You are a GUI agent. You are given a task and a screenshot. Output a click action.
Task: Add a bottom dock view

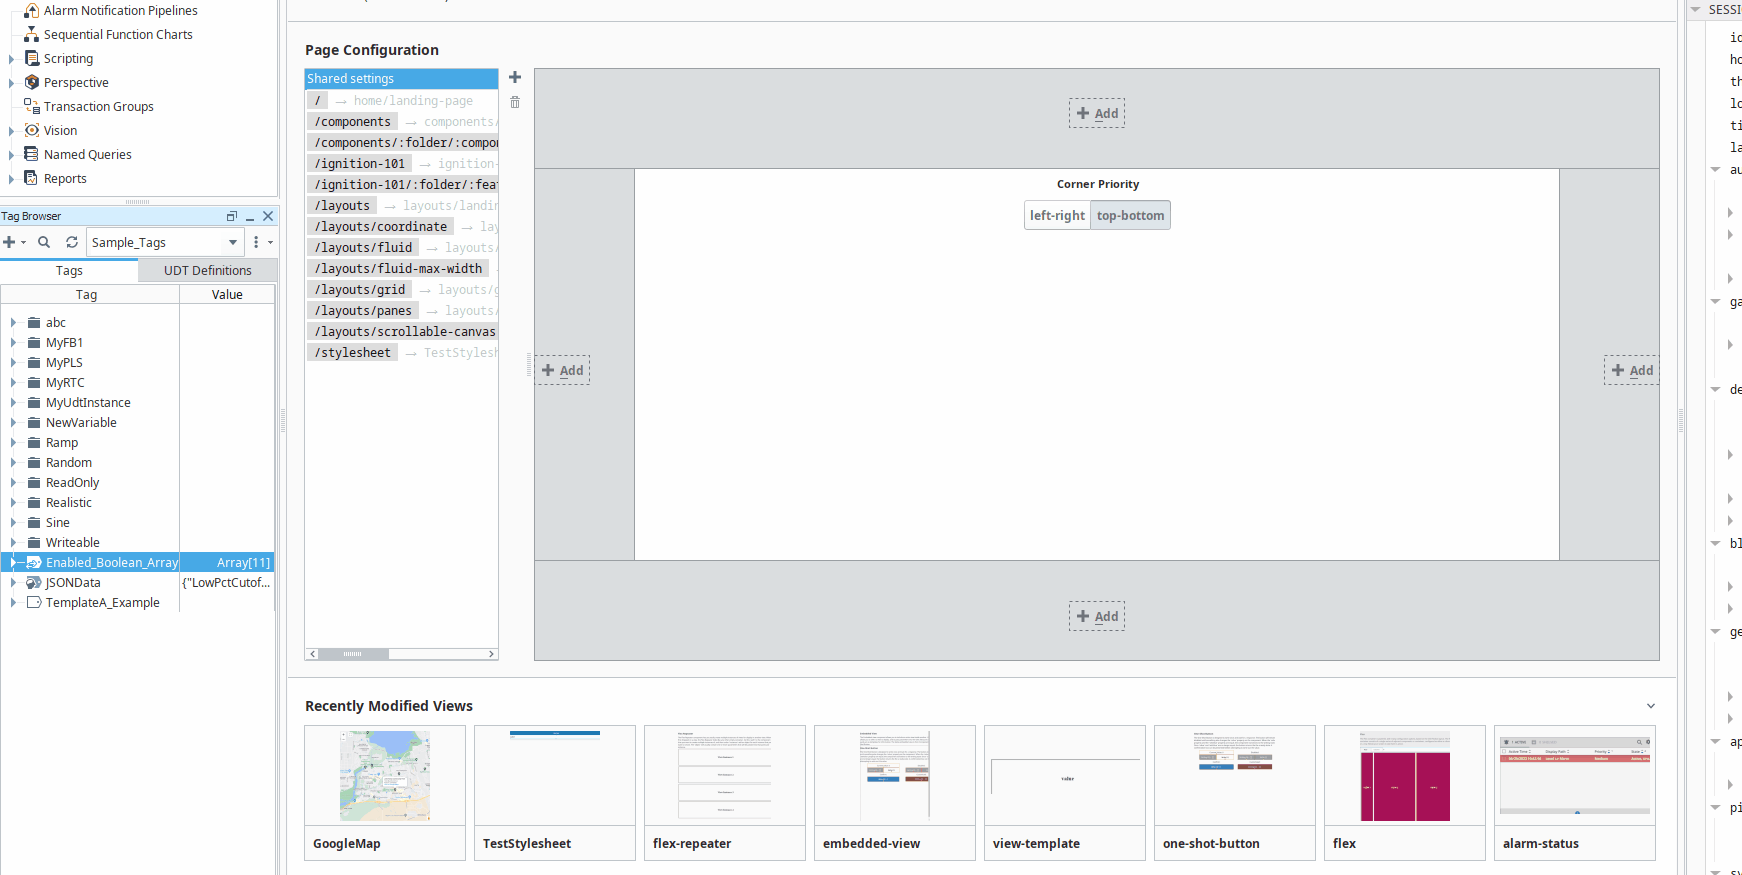click(x=1097, y=616)
